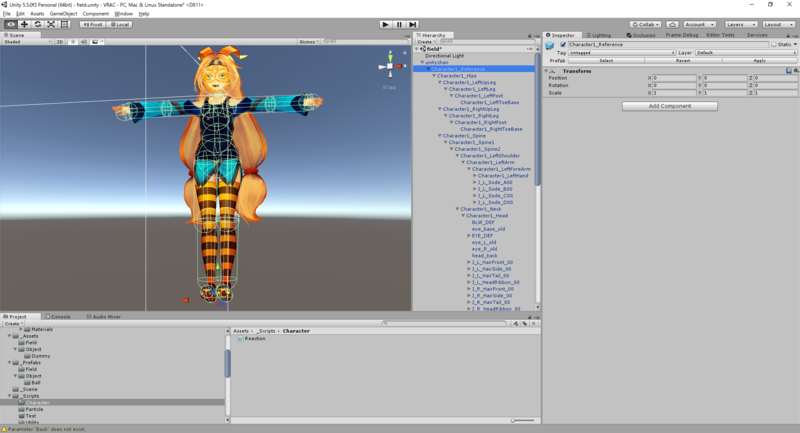Click the blue GameObject cube icon in Inspector

[550, 46]
